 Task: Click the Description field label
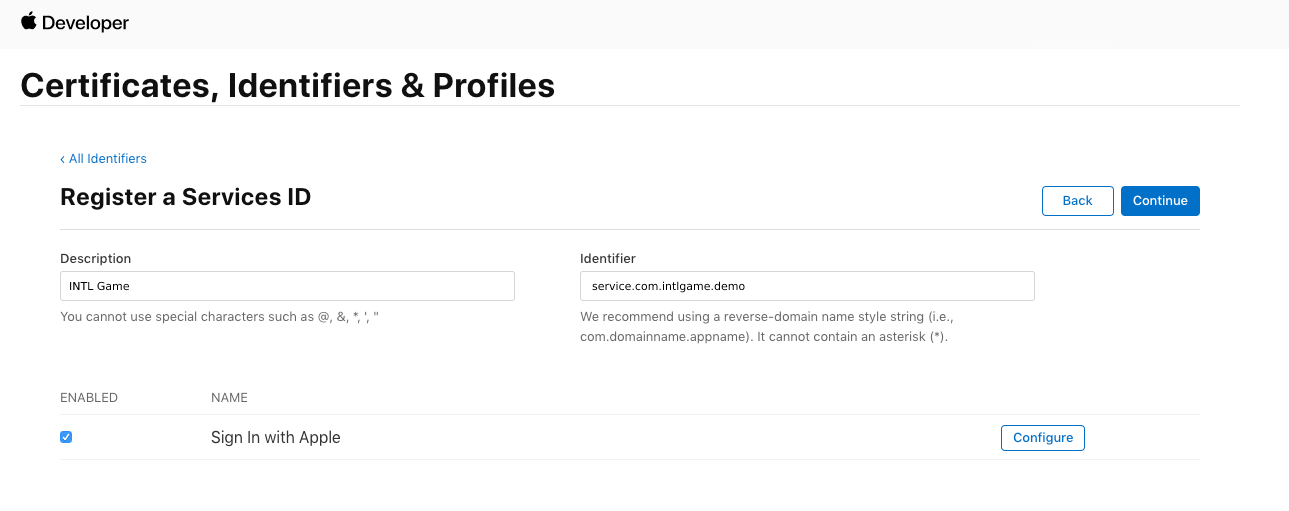tap(96, 259)
